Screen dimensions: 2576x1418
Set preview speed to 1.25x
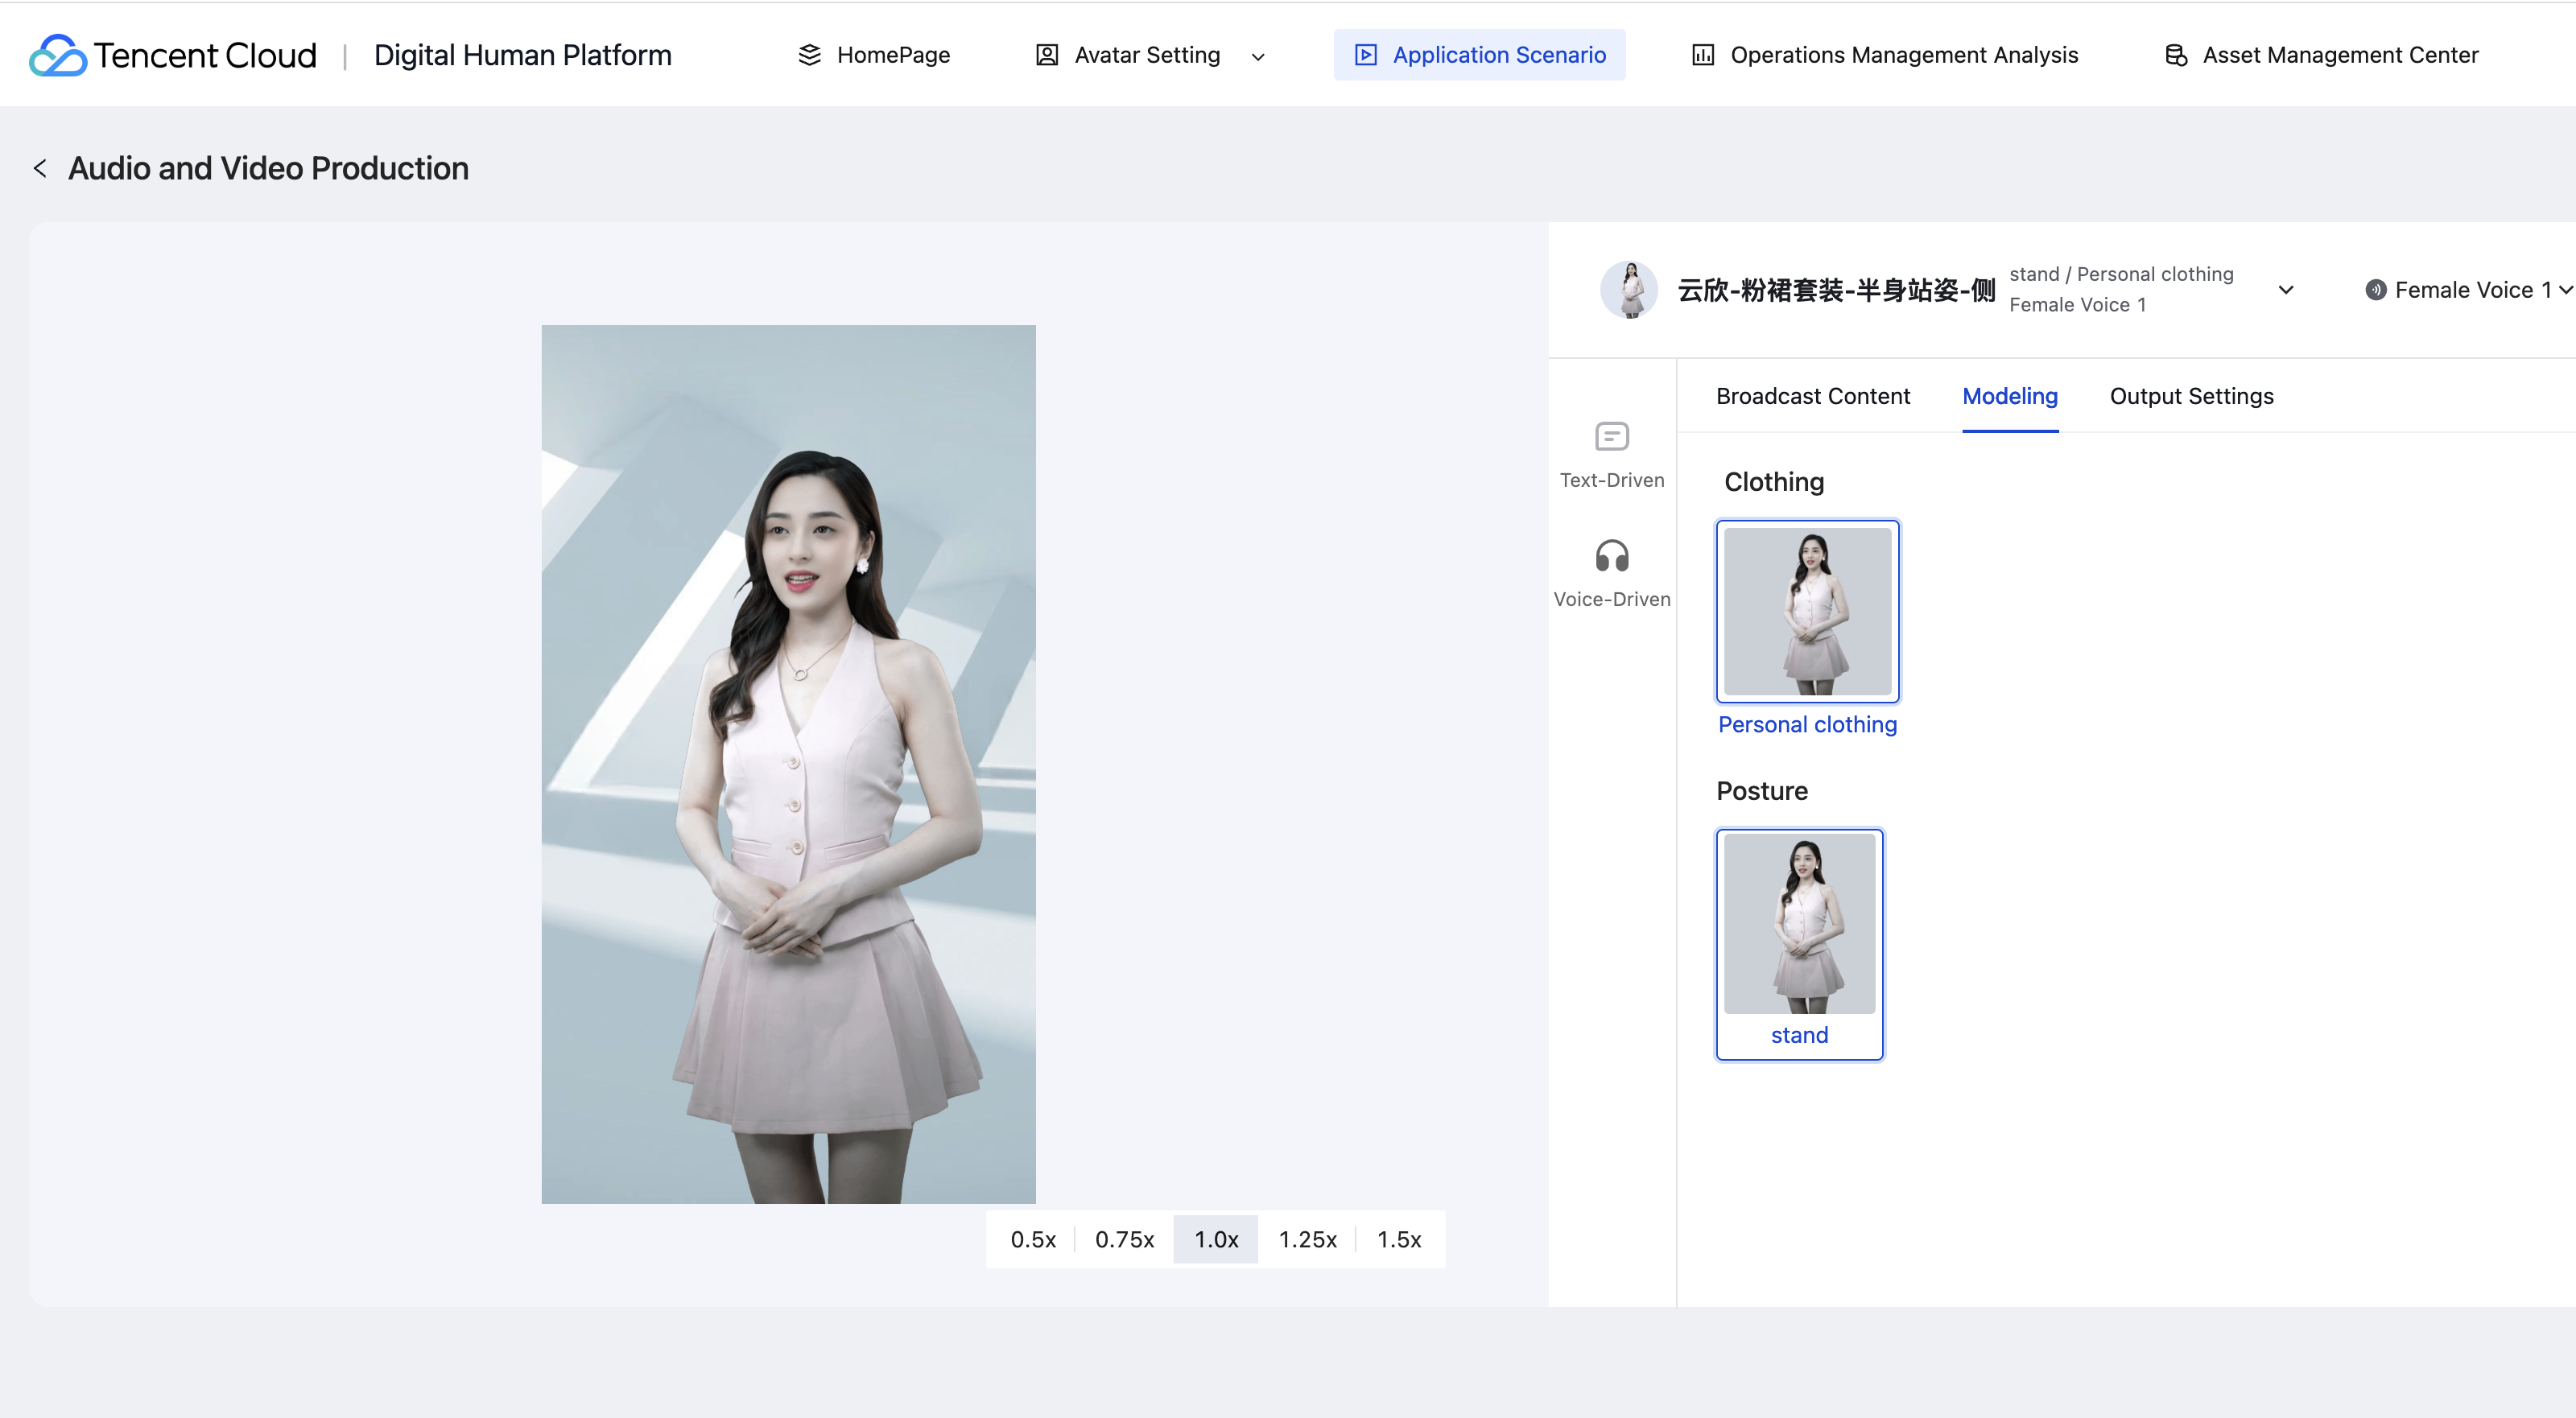pos(1307,1239)
